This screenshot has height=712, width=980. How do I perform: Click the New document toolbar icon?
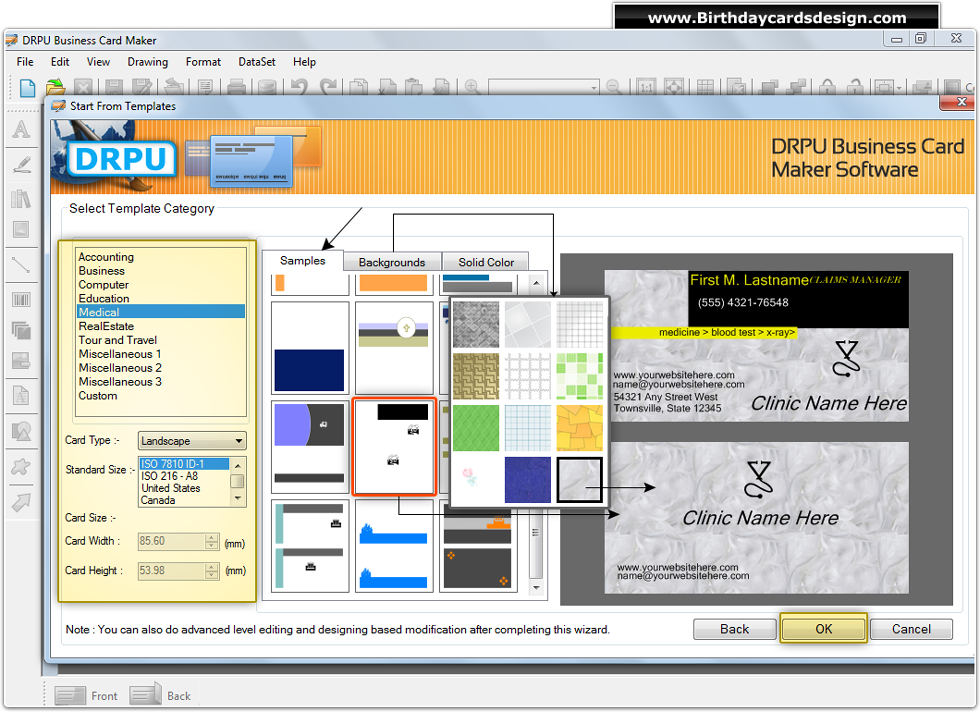(27, 88)
